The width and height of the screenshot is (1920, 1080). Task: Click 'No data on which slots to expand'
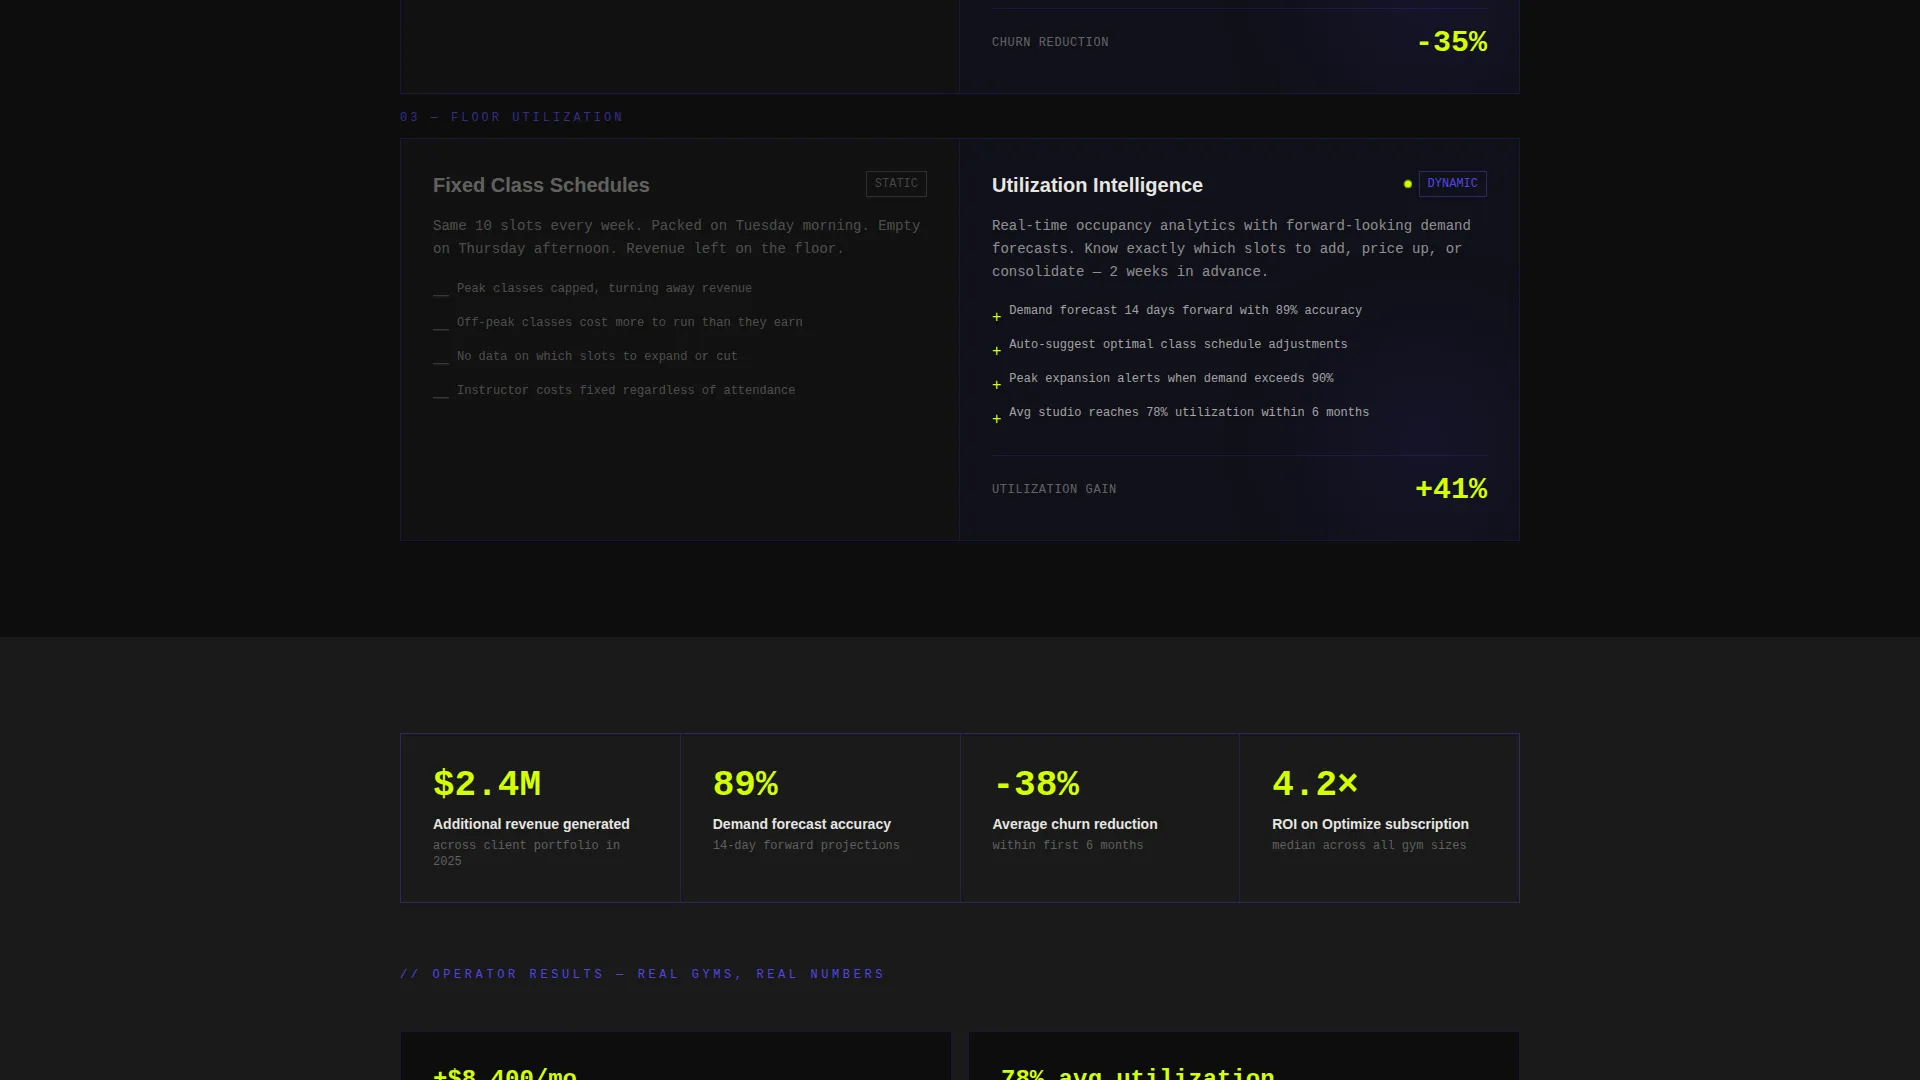597,356
